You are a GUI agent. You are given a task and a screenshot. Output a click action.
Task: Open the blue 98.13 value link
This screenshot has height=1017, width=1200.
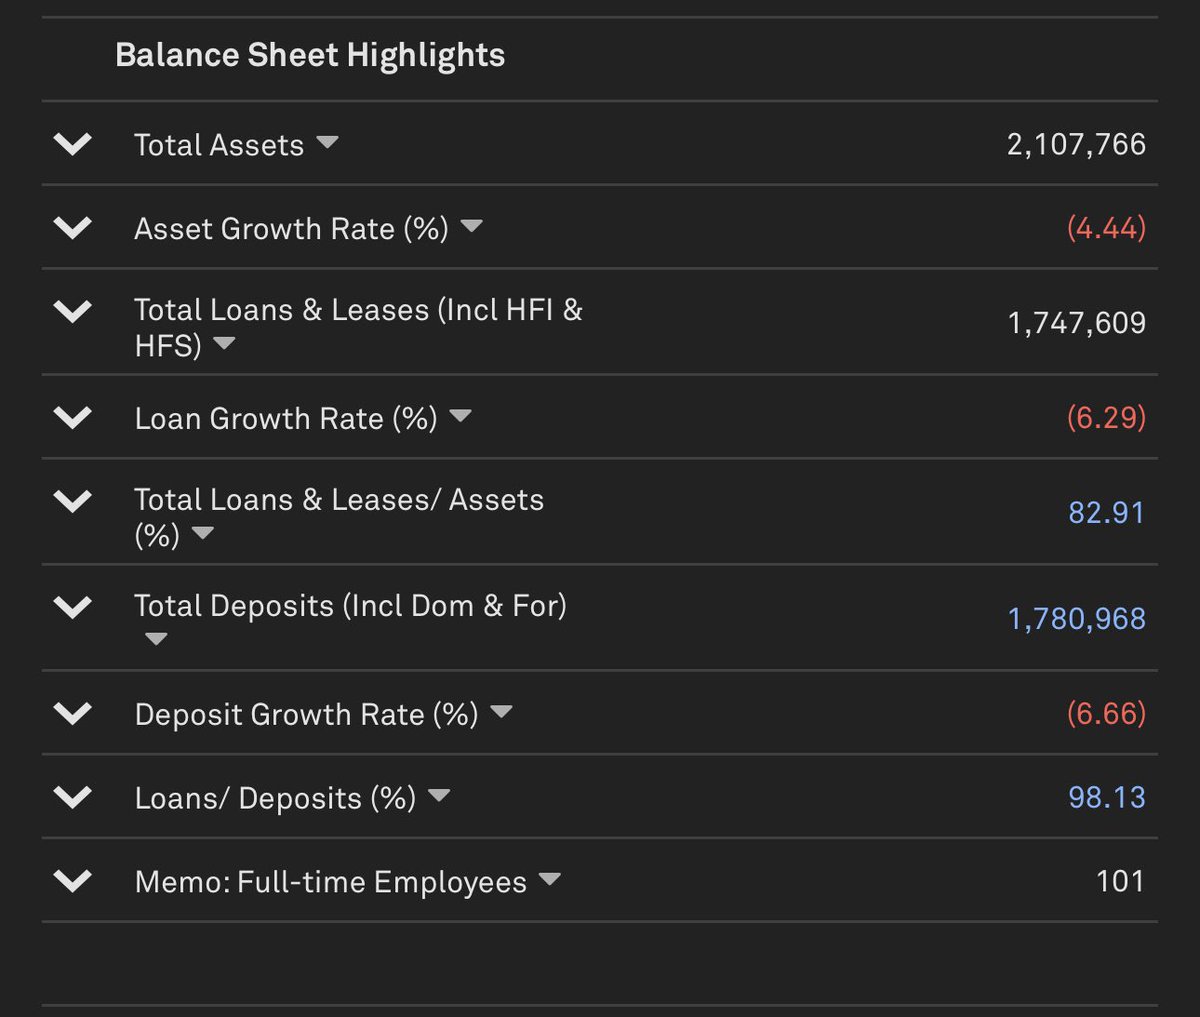(x=1106, y=797)
